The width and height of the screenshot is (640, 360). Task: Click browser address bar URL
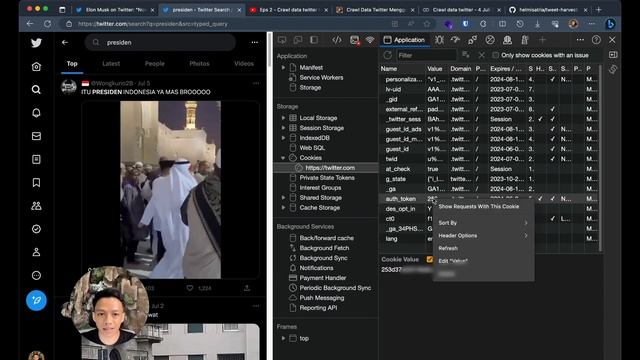click(x=152, y=24)
